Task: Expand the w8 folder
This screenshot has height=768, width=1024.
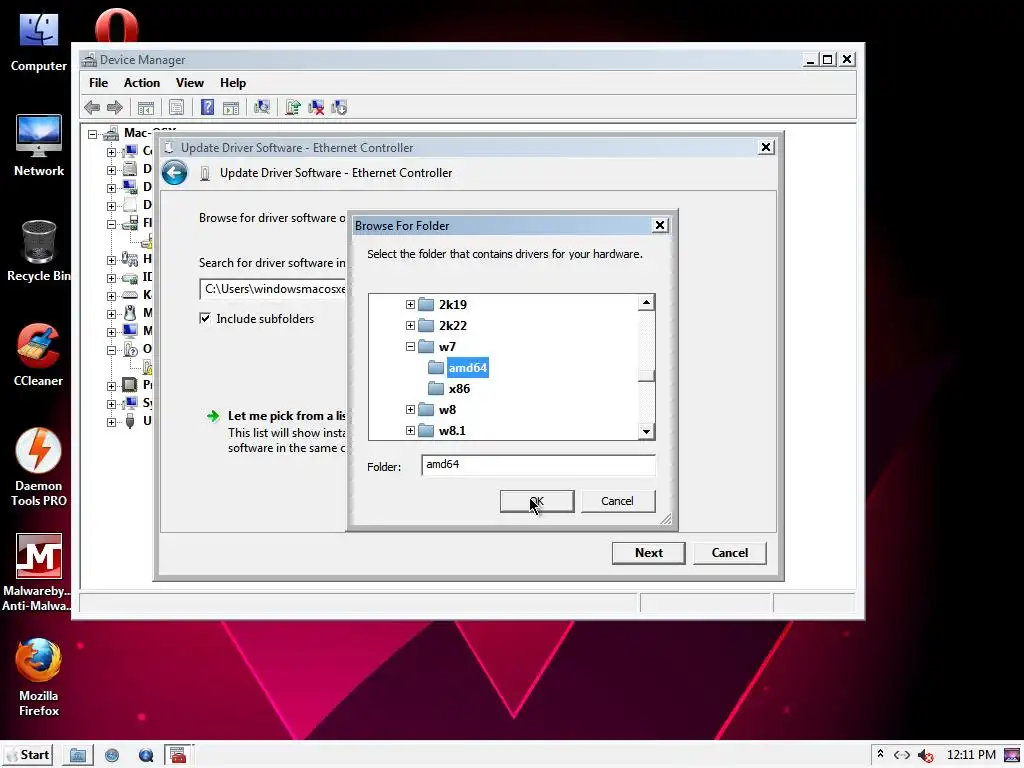Action: pos(410,409)
